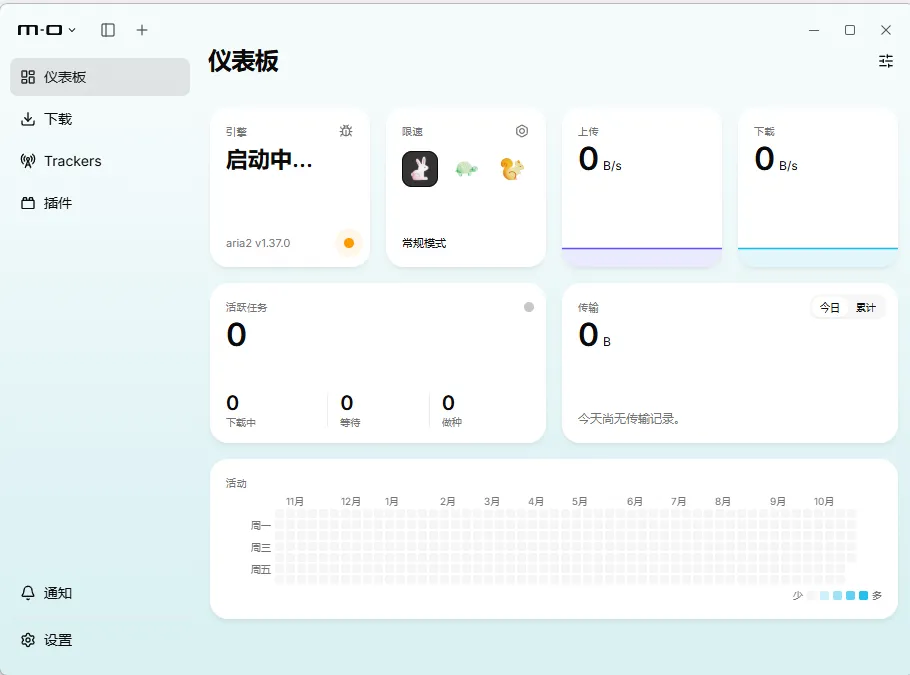Screen dimensions: 910x675
Task: Click the 做种 count
Action: (x=448, y=402)
